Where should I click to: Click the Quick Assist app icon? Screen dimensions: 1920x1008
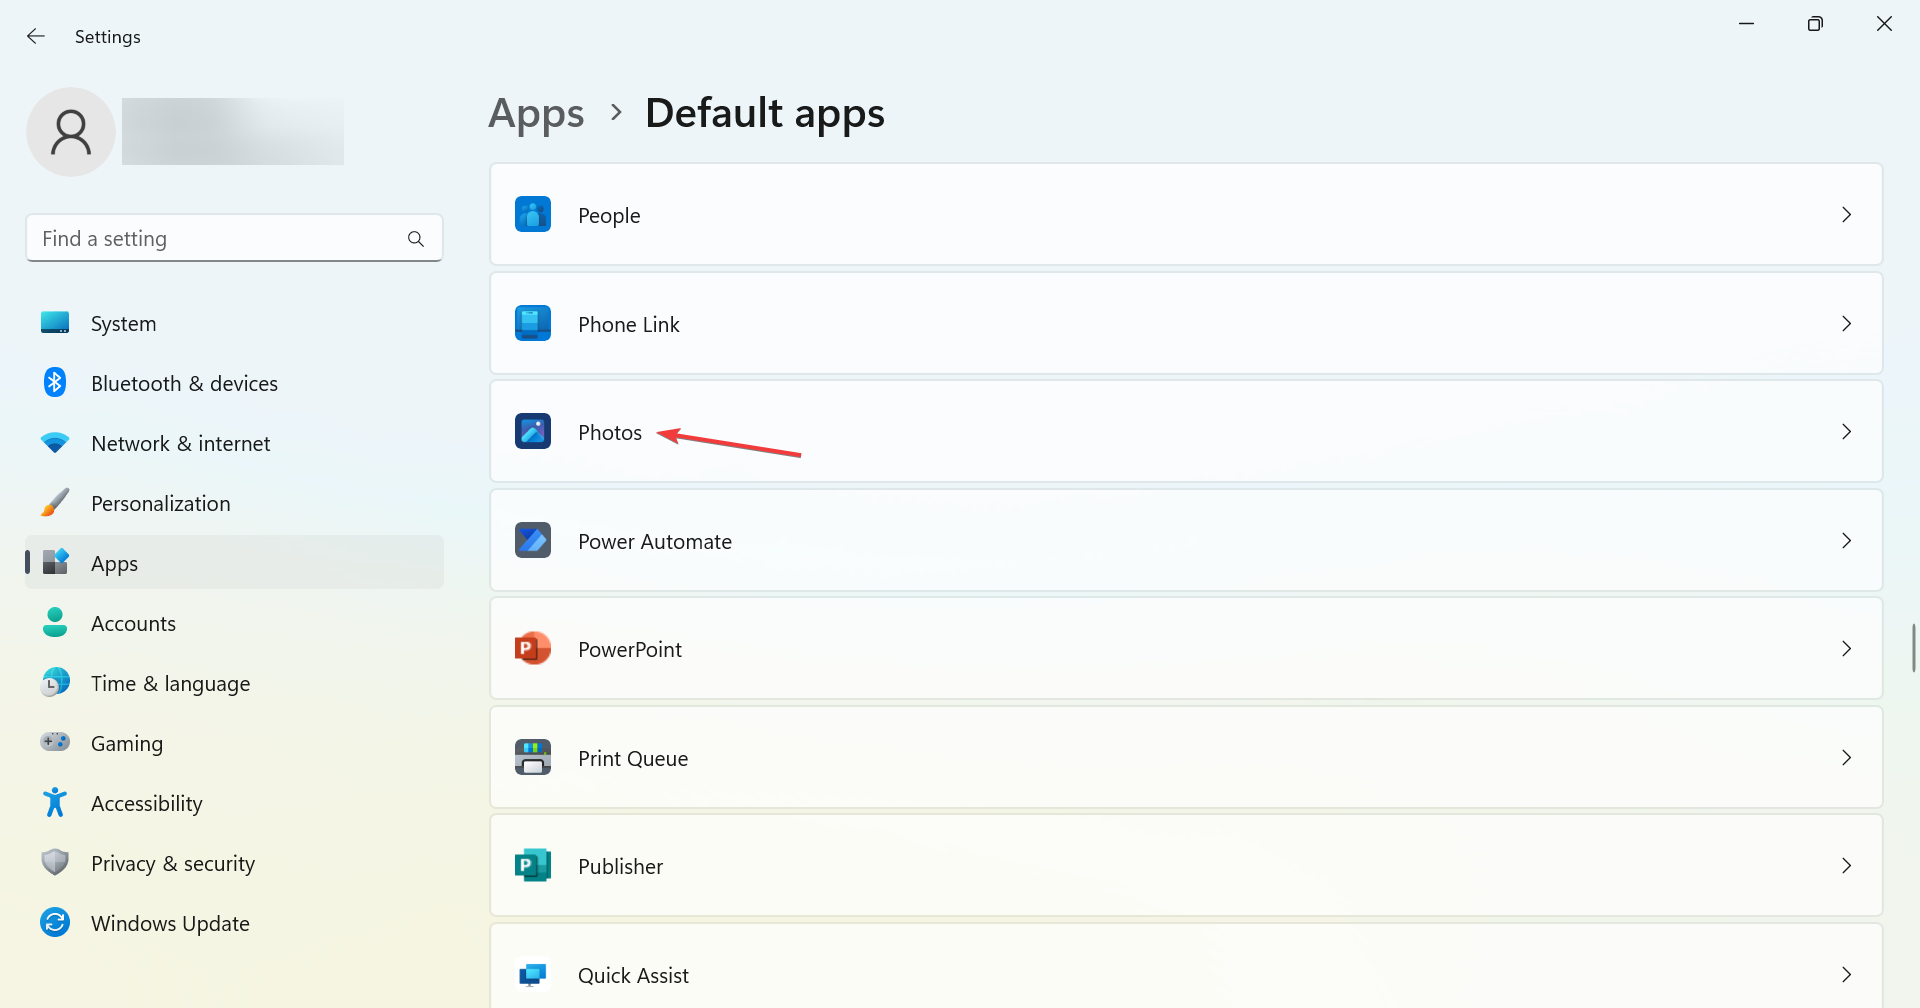point(533,974)
